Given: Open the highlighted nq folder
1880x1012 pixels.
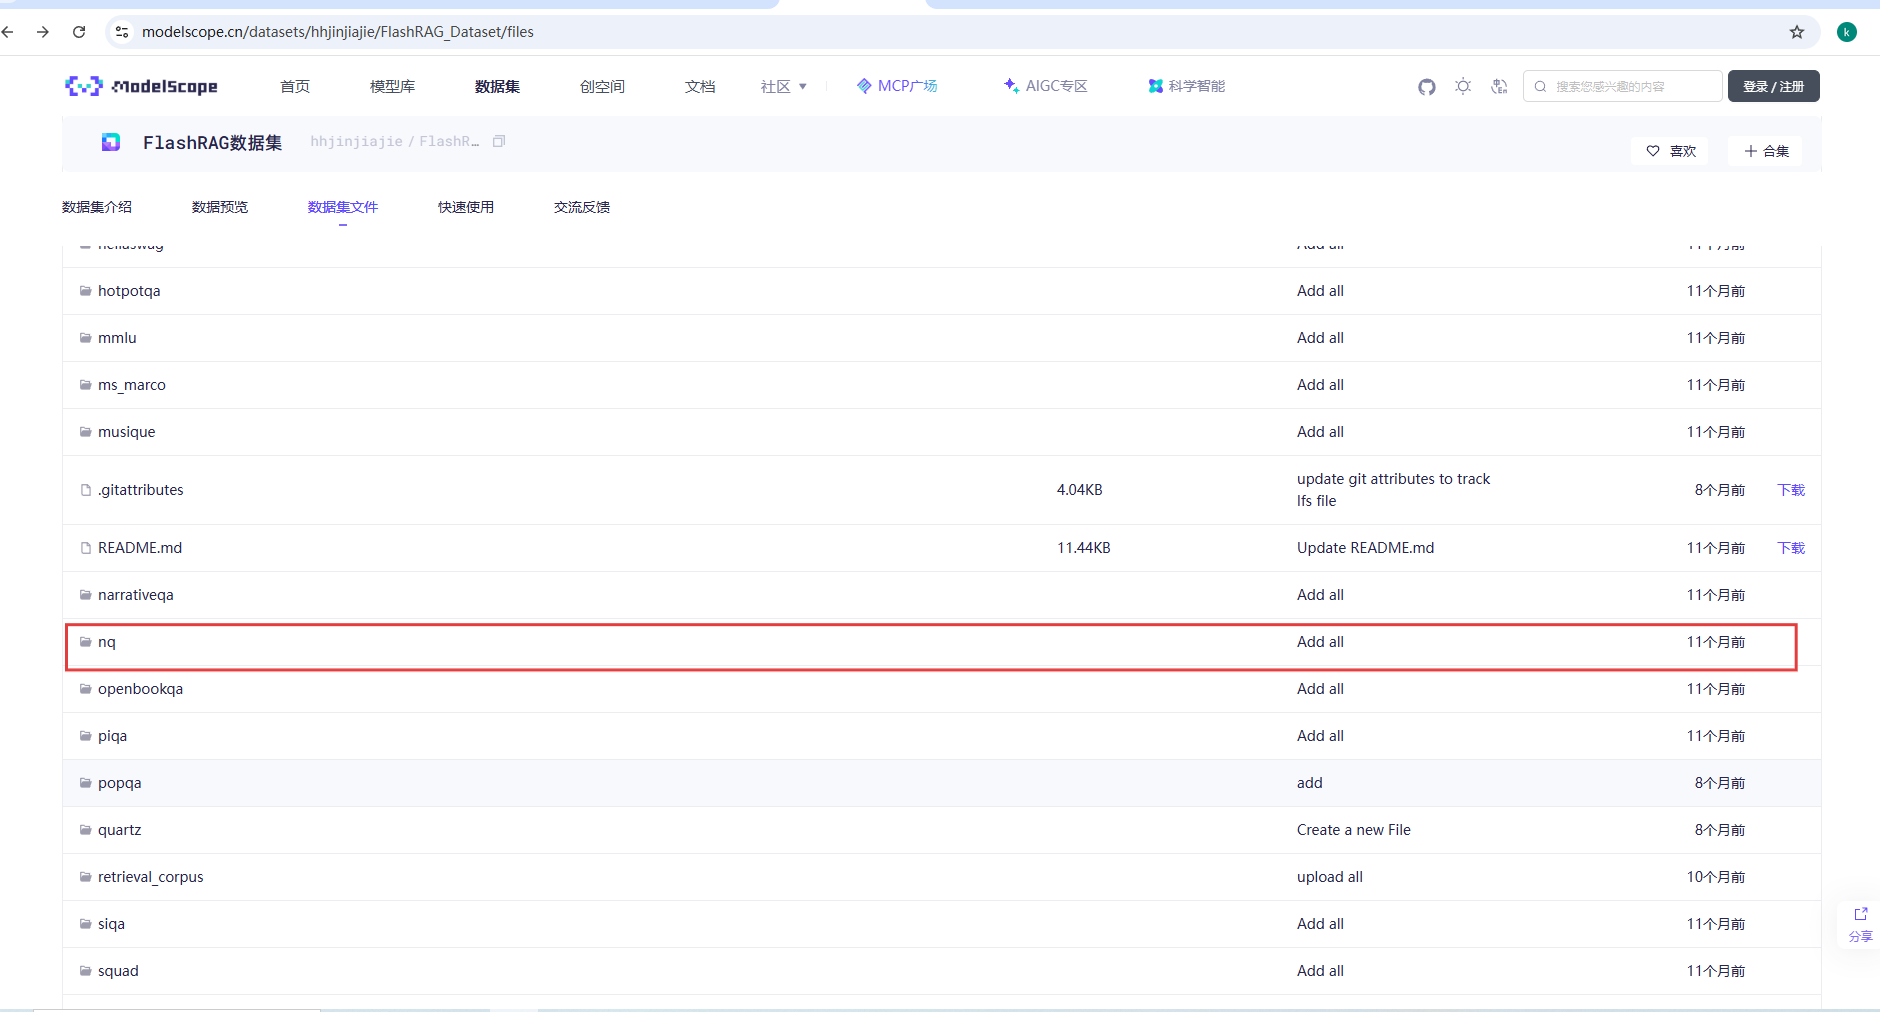Looking at the screenshot, I should (x=107, y=642).
